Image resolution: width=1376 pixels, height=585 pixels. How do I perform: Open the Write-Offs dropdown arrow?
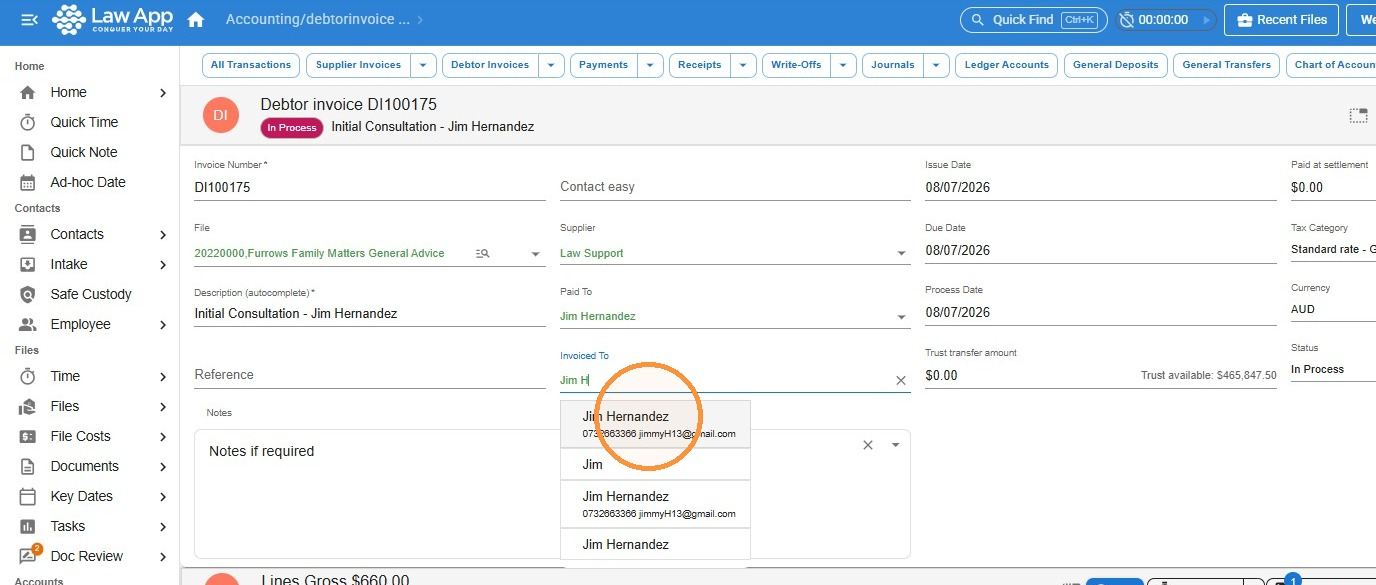844,65
